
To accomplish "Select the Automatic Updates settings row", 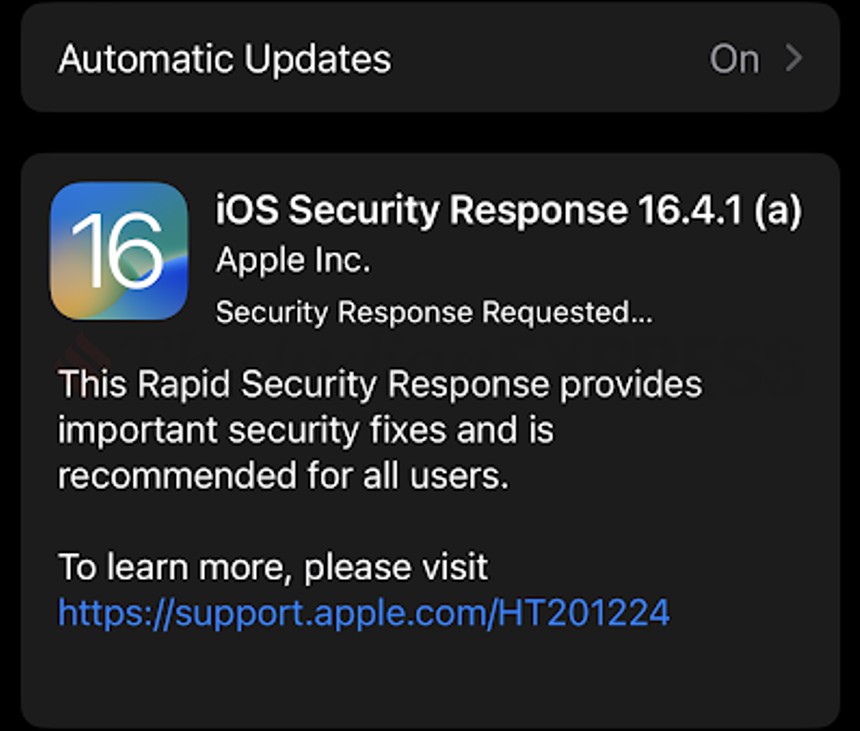I will click(x=430, y=58).
